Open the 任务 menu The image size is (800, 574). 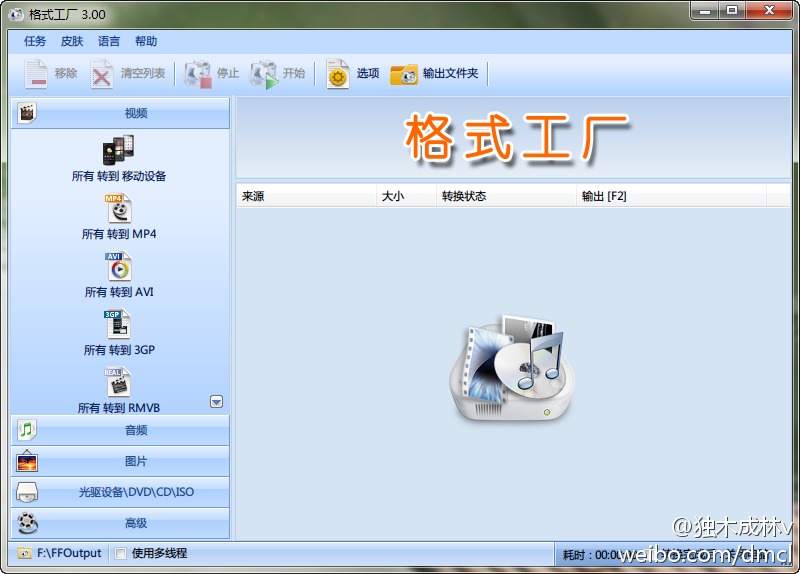click(35, 41)
